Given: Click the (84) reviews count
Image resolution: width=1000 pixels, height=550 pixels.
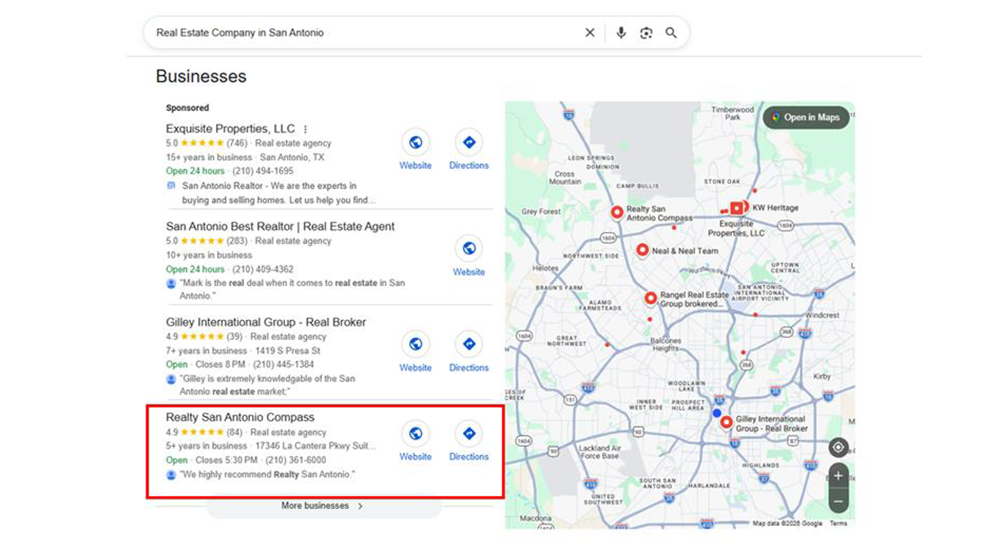Looking at the screenshot, I should (234, 433).
